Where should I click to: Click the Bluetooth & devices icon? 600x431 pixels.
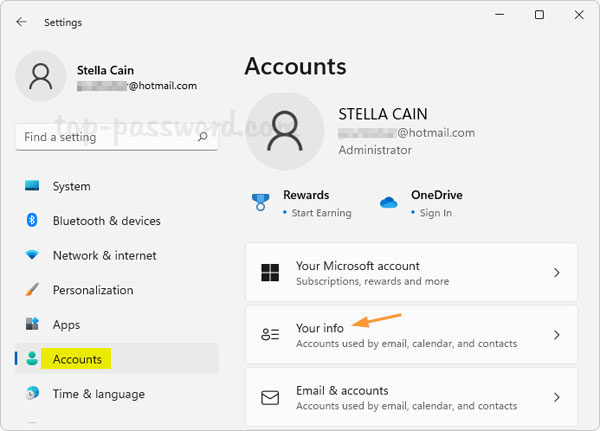pos(32,221)
